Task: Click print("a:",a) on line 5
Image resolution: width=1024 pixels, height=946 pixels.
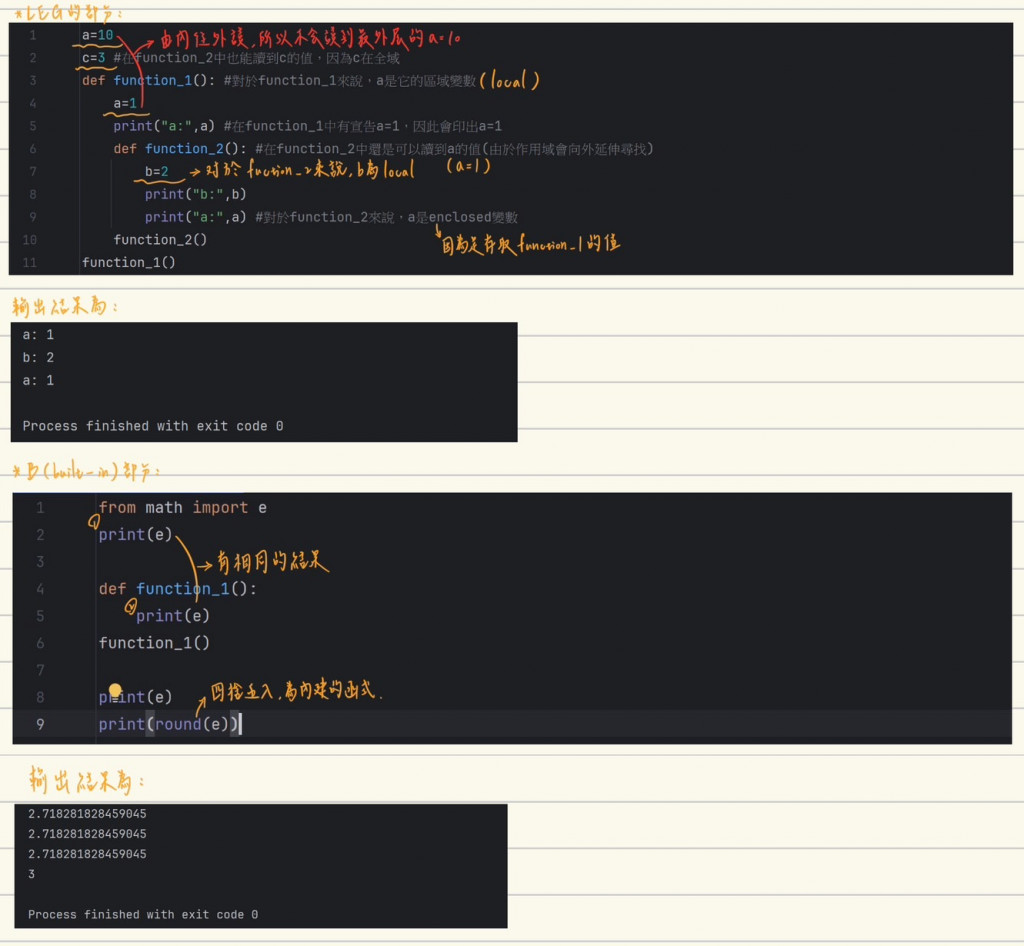Action: point(164,126)
